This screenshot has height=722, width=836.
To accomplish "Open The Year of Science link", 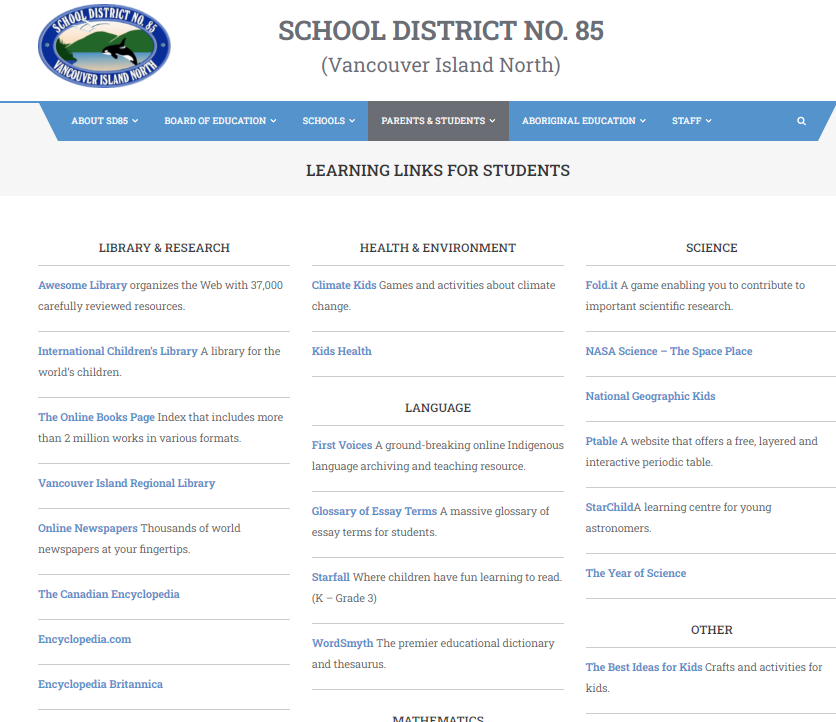I will click(x=636, y=574).
